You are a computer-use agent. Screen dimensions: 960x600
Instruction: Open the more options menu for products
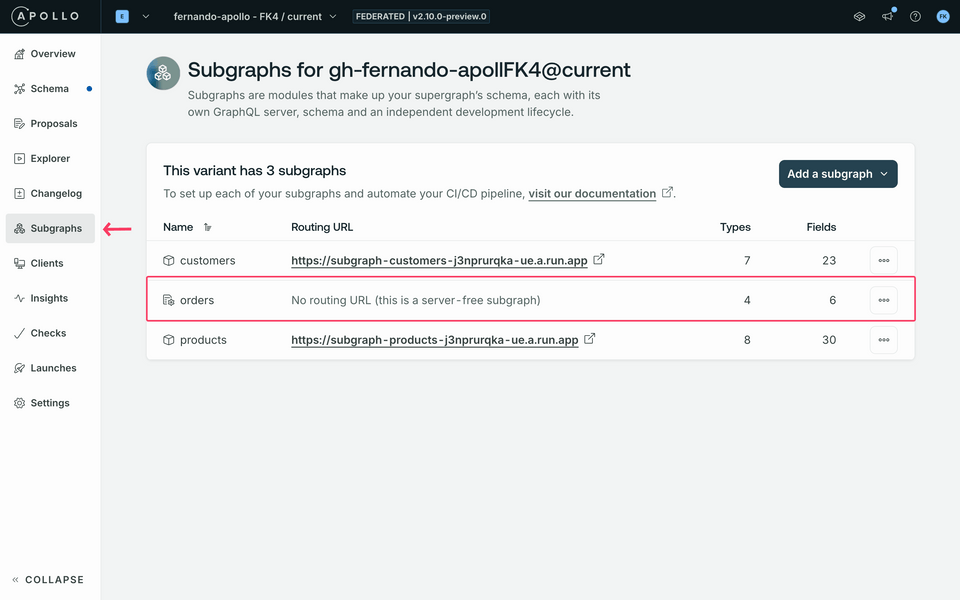(883, 340)
